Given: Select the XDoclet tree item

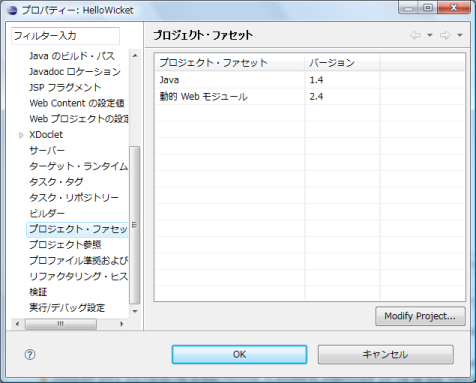Looking at the screenshot, I should 46,135.
